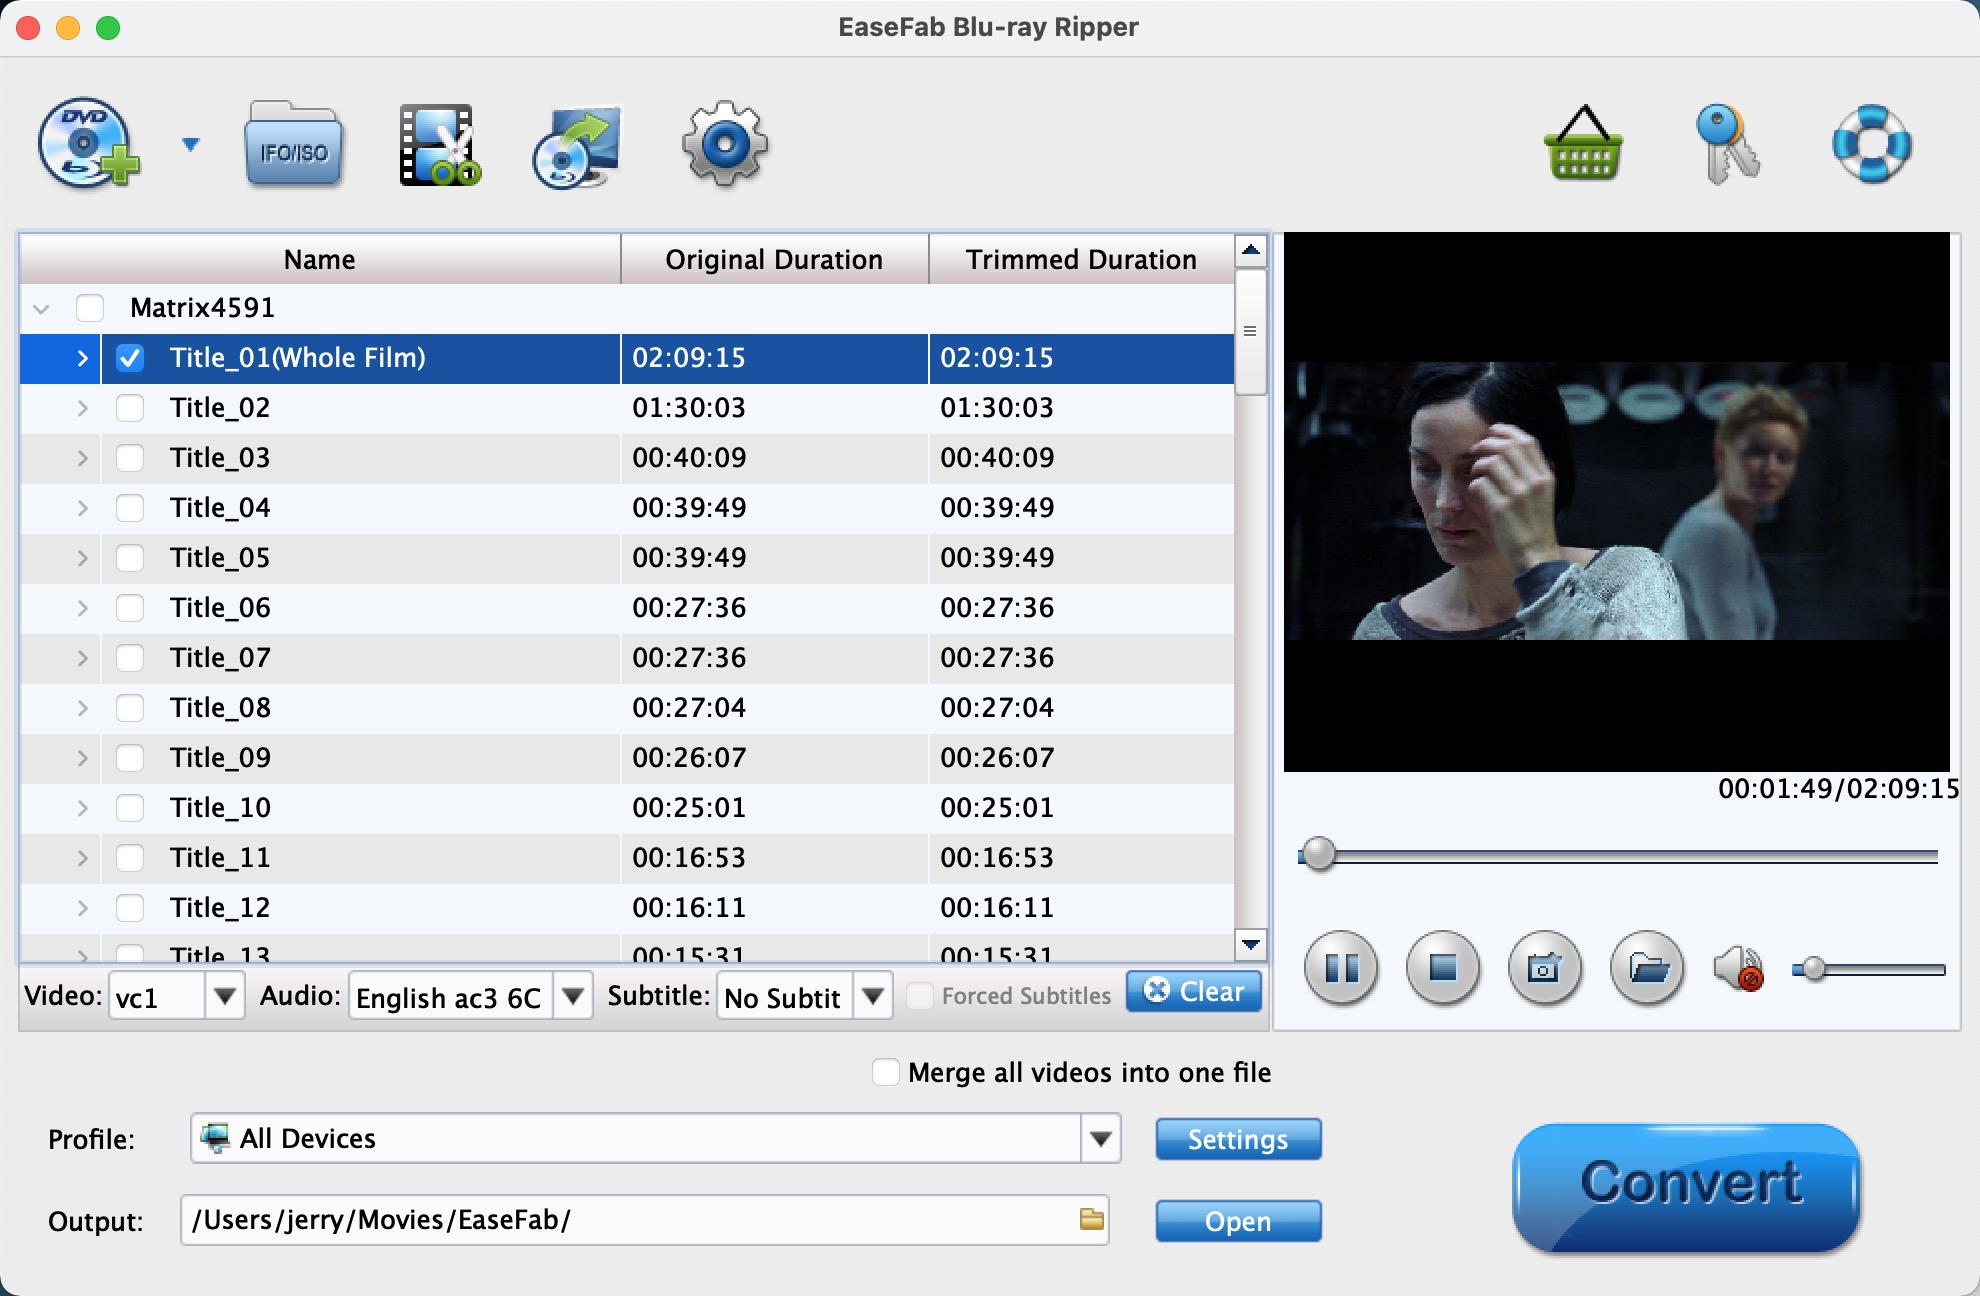1980x1296 pixels.
Task: Open the Profile All Devices dropdown
Action: 1101,1138
